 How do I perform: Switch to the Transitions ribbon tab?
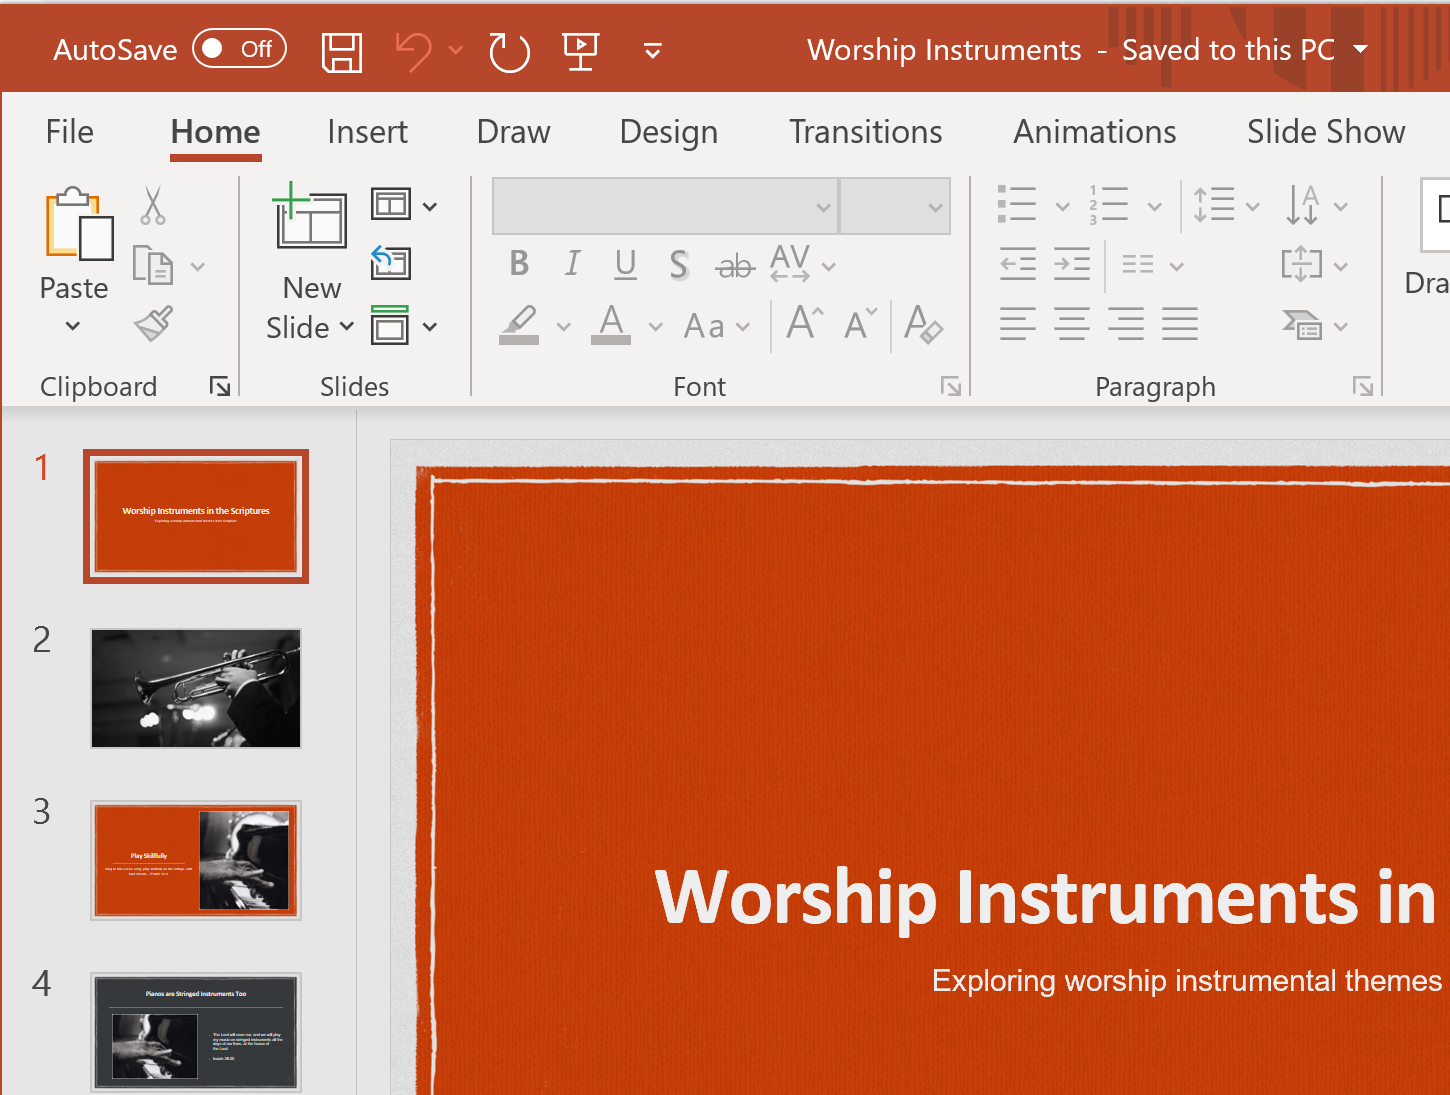pyautogui.click(x=865, y=131)
